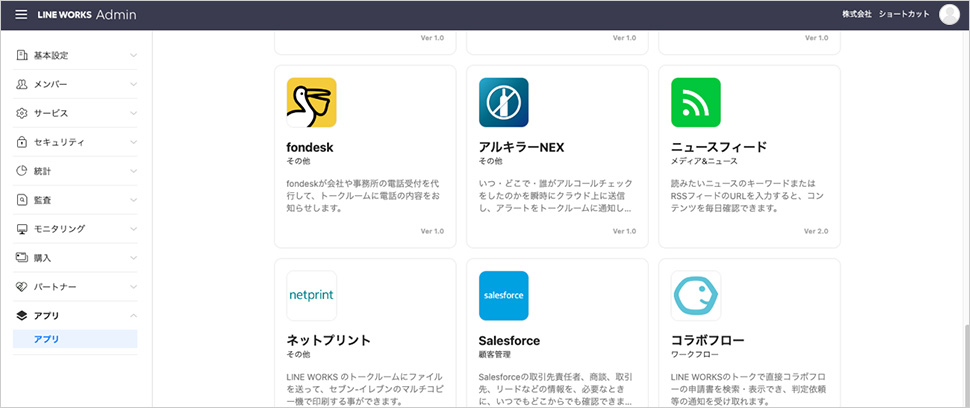Select the 統計 menu item
970x408 pixels.
(x=75, y=171)
